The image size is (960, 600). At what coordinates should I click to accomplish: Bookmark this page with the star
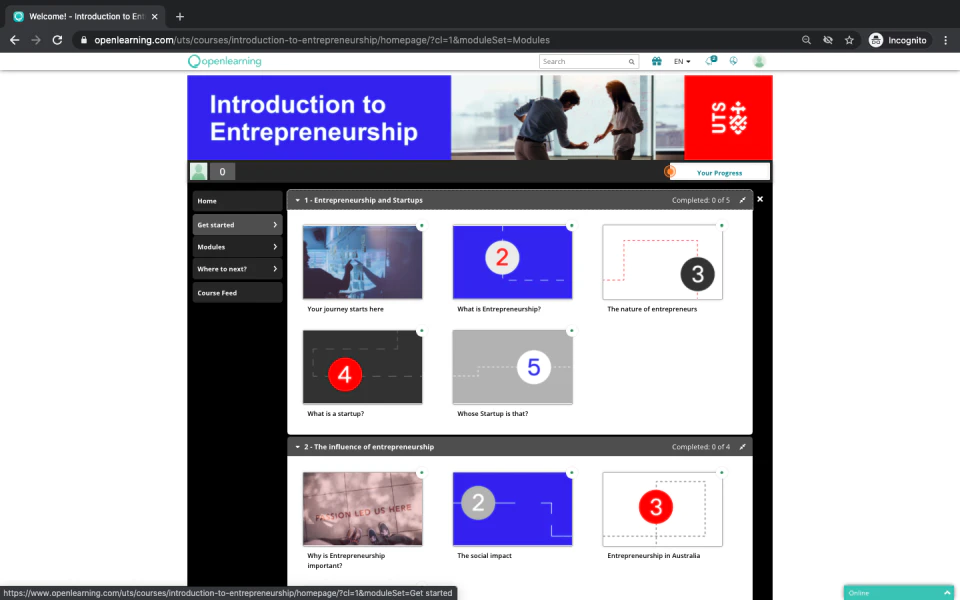pyautogui.click(x=849, y=40)
